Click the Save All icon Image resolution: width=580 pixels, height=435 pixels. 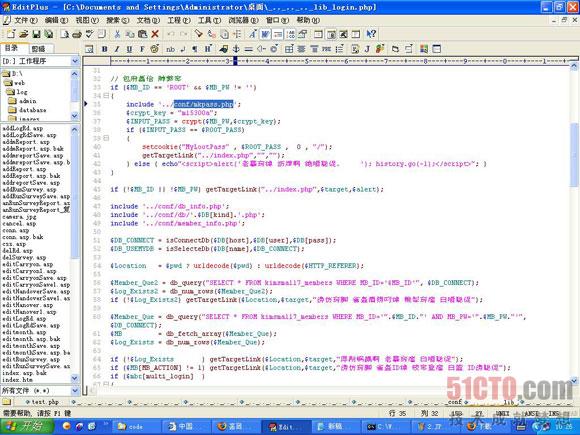(x=48, y=34)
